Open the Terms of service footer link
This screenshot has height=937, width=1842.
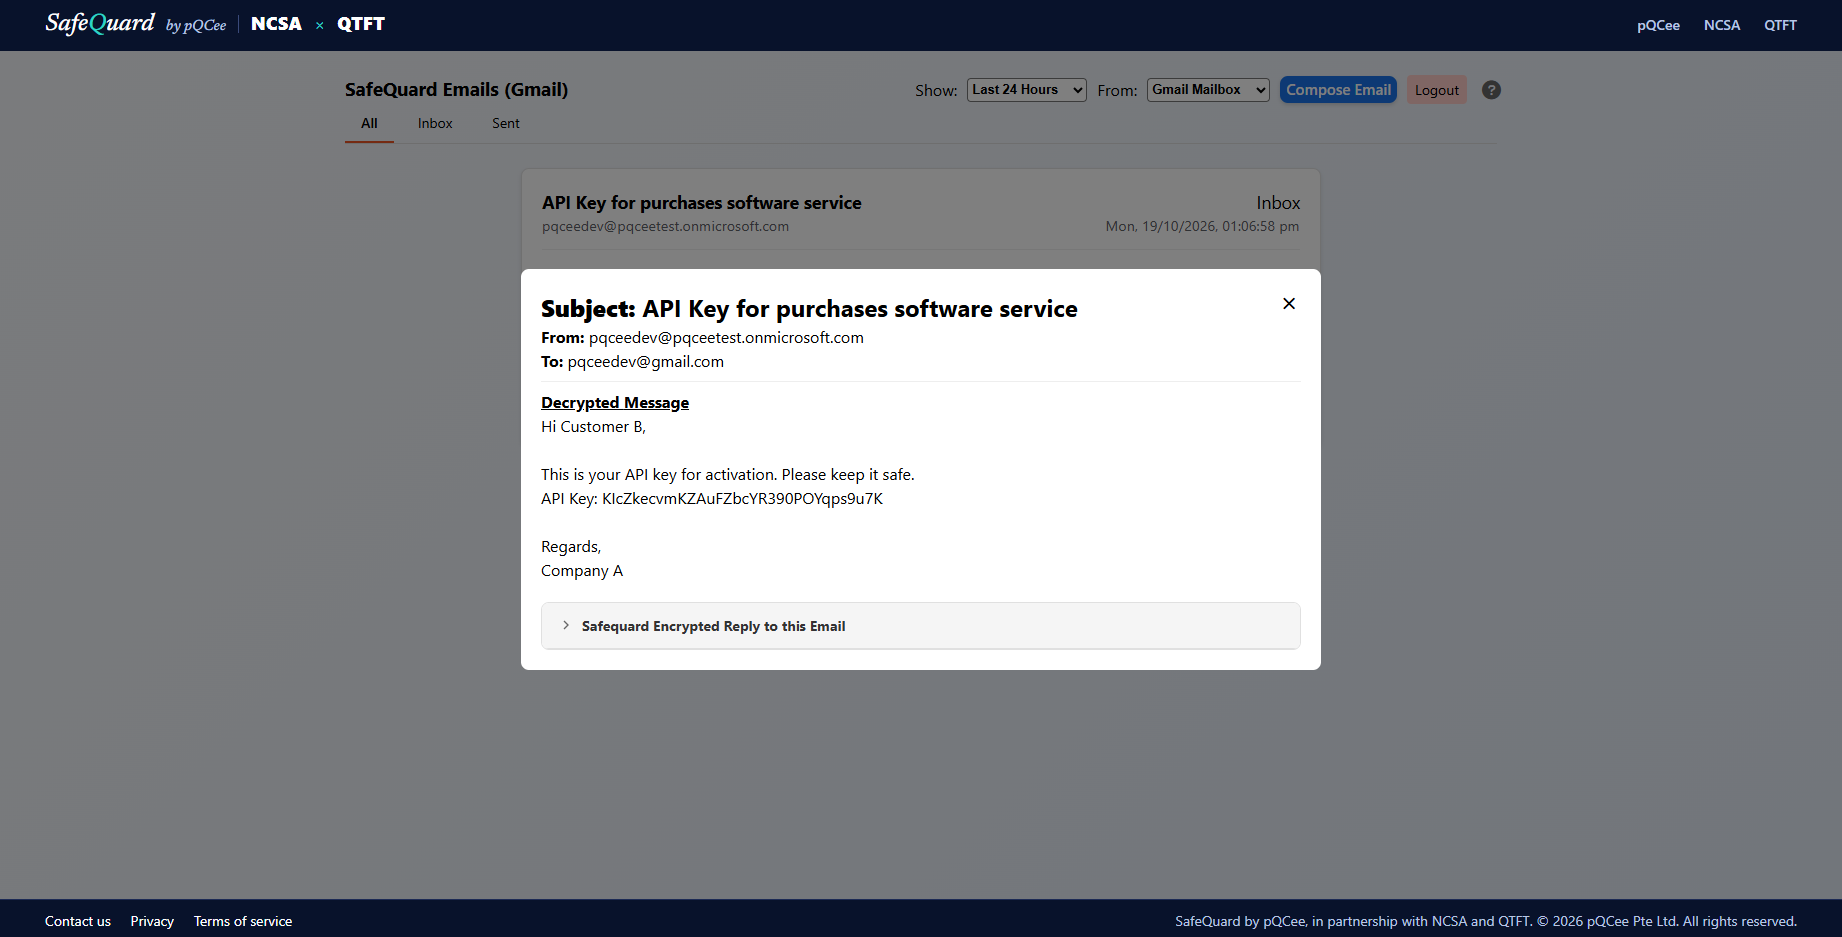[x=243, y=921]
